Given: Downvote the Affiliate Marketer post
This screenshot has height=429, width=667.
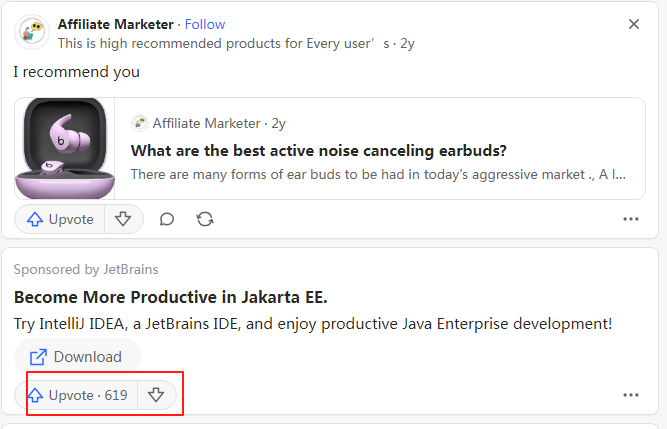Looking at the screenshot, I should [123, 219].
